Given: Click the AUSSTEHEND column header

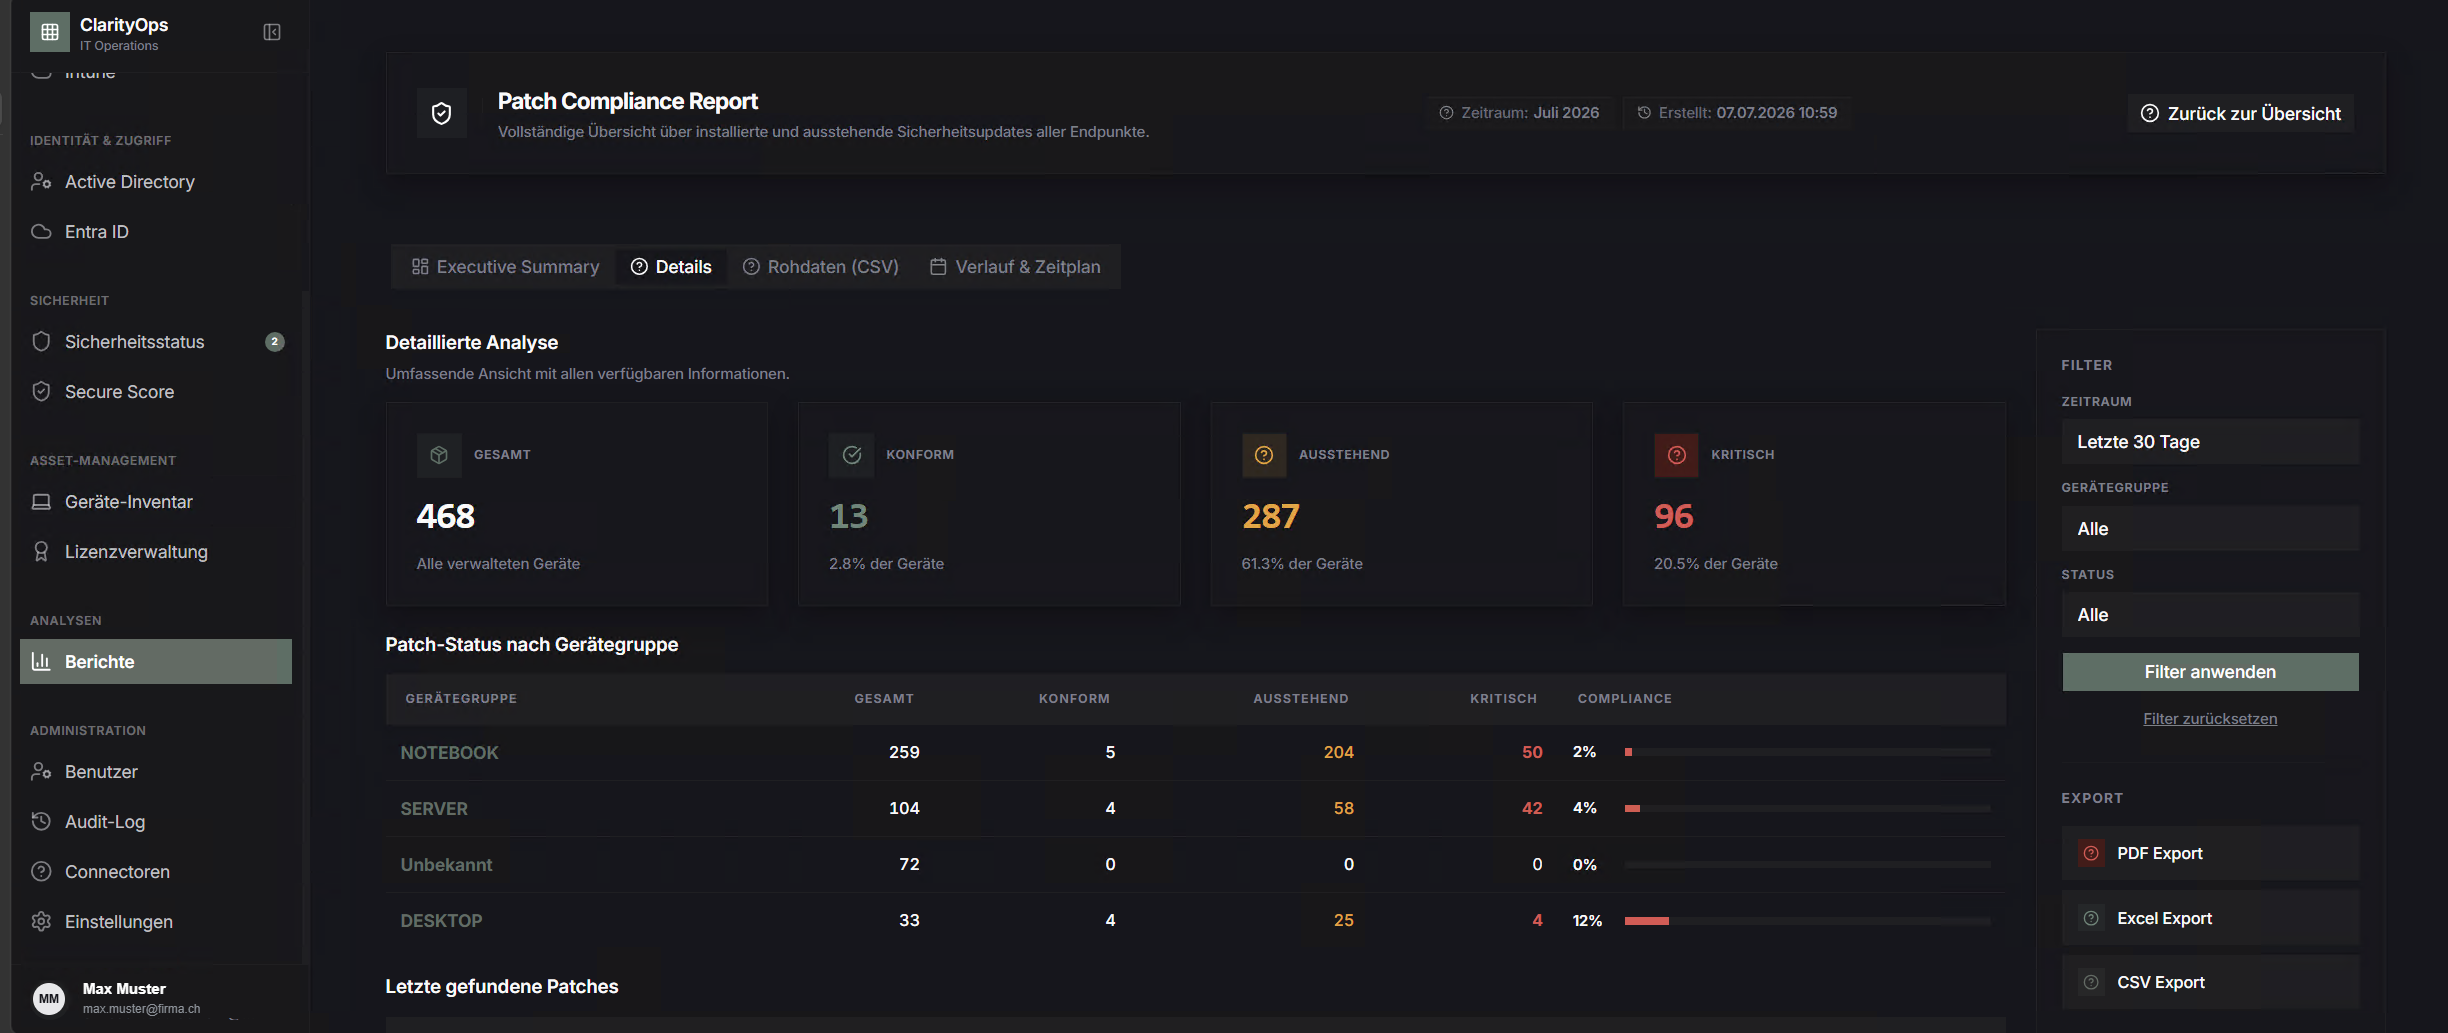Looking at the screenshot, I should pyautogui.click(x=1300, y=699).
